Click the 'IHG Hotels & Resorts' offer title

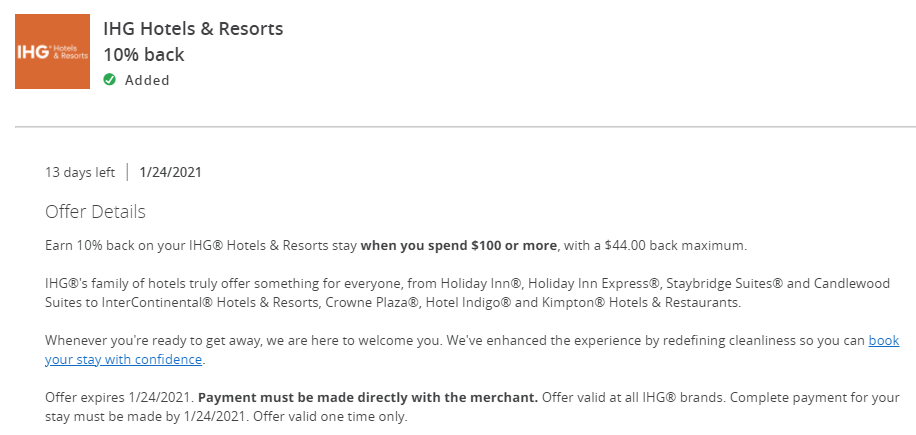193,29
